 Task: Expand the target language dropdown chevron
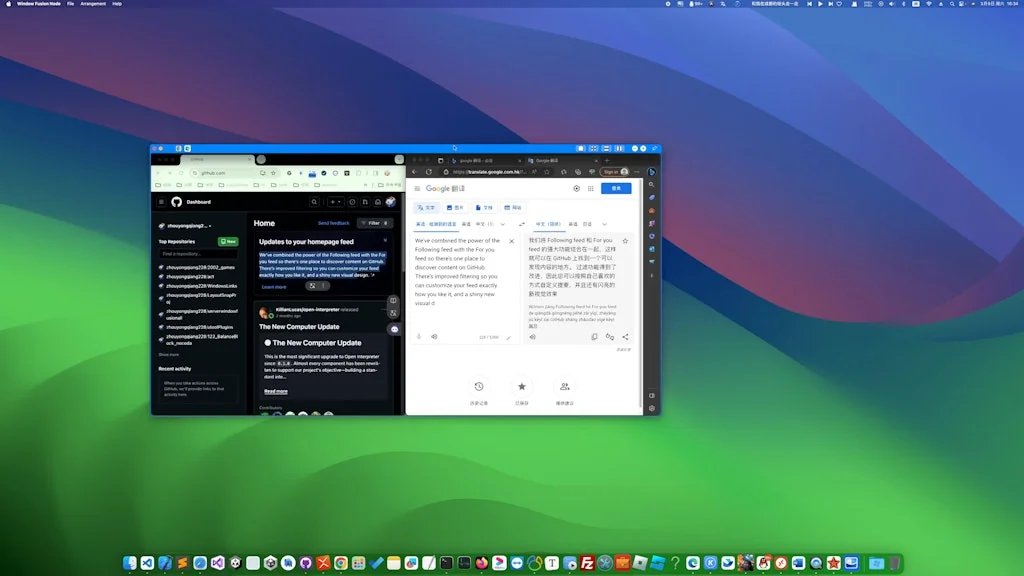[x=604, y=224]
